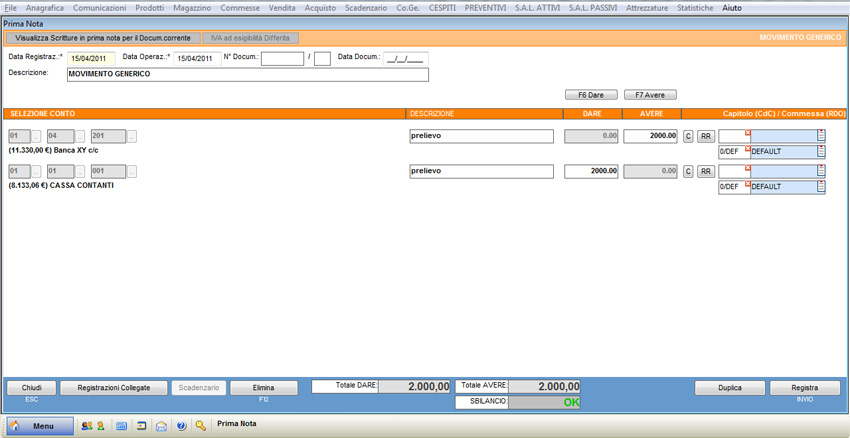Screen dimensions: 850x438
Task: Open the list icon beside the first row's Capitolo field
Action: [x=821, y=136]
